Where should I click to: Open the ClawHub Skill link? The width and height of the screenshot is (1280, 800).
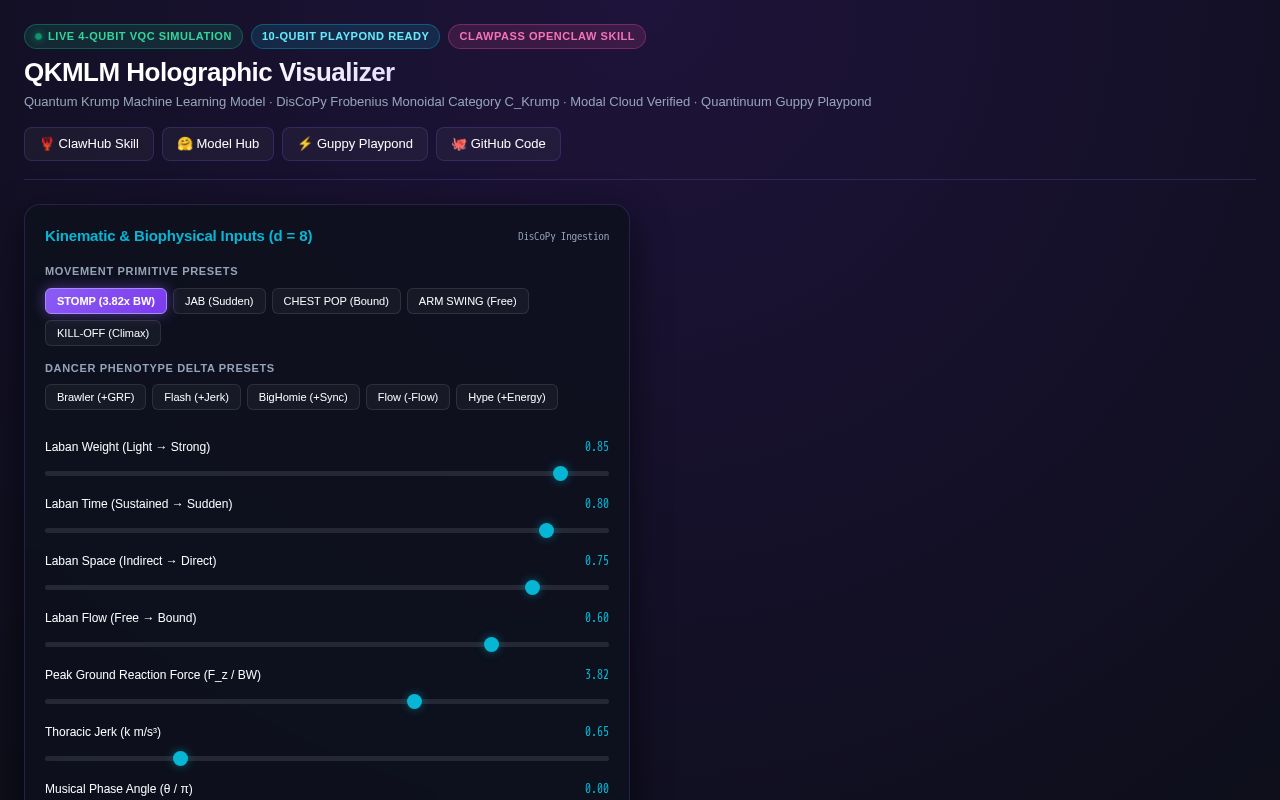[89, 144]
